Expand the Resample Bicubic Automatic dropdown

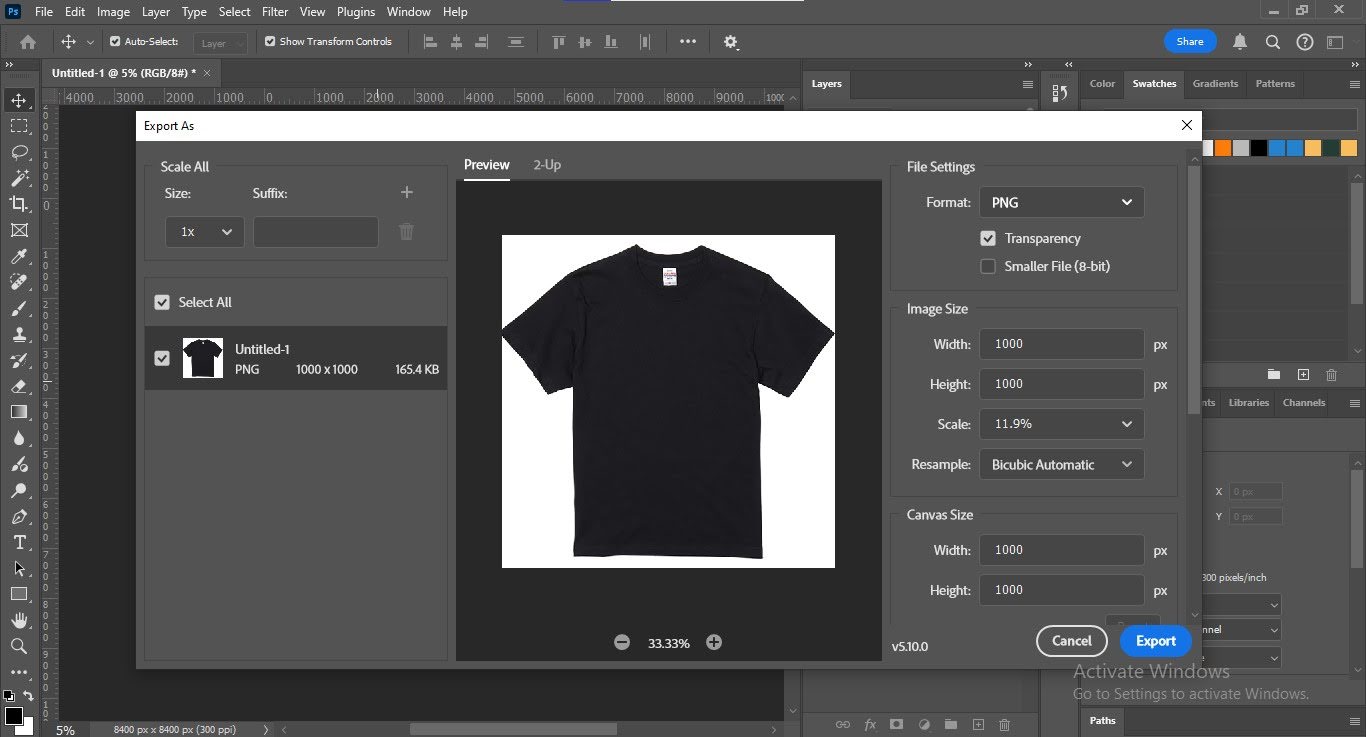tap(1061, 465)
